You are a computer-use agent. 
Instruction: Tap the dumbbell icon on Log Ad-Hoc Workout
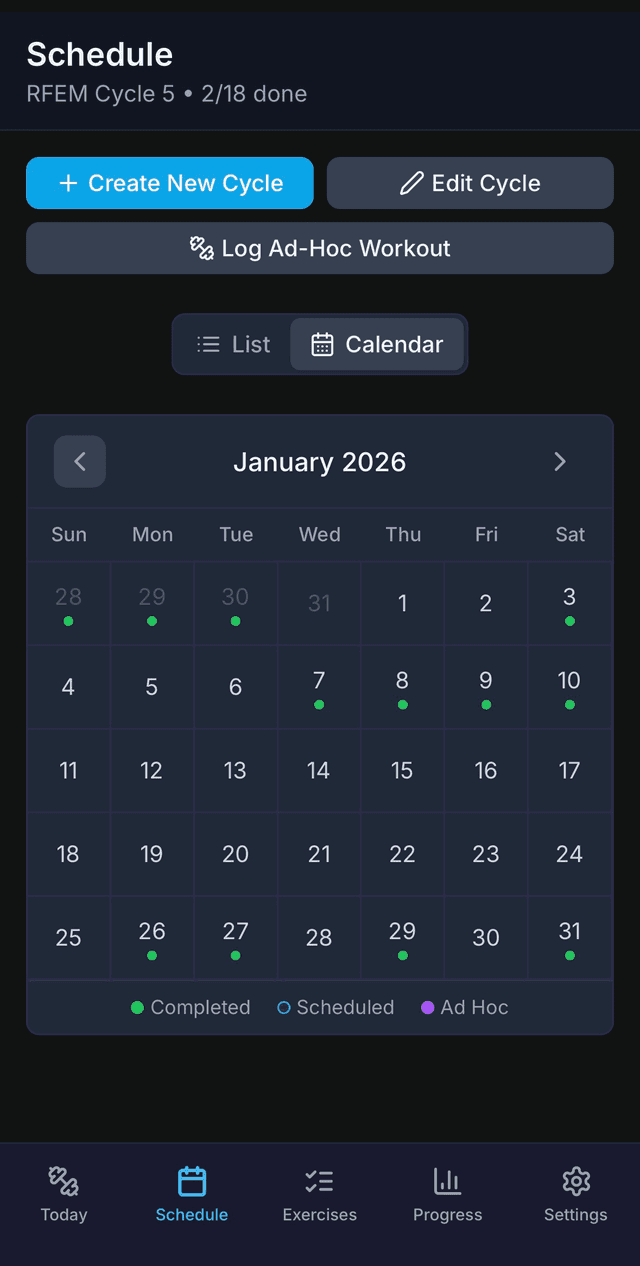pyautogui.click(x=203, y=247)
